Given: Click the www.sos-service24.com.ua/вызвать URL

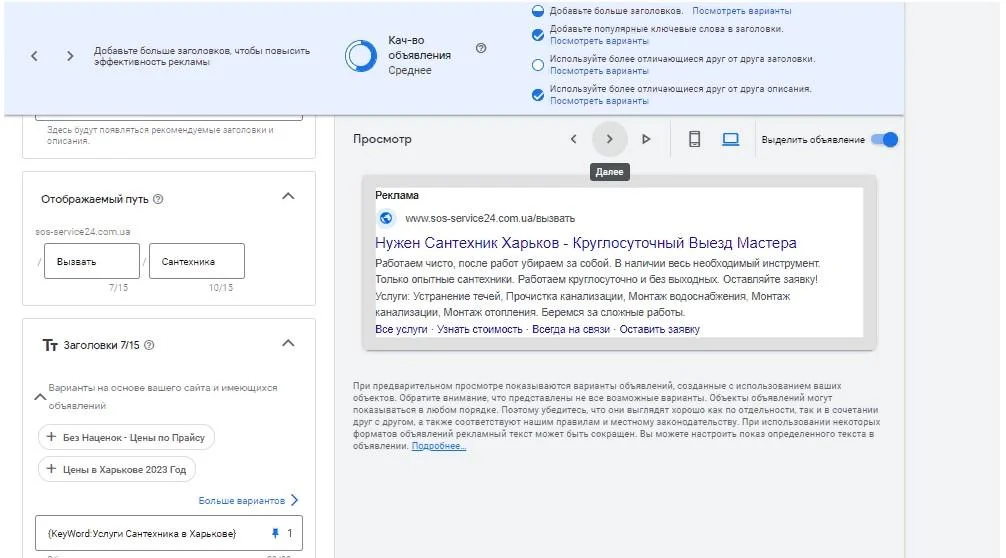Looking at the screenshot, I should point(490,218).
